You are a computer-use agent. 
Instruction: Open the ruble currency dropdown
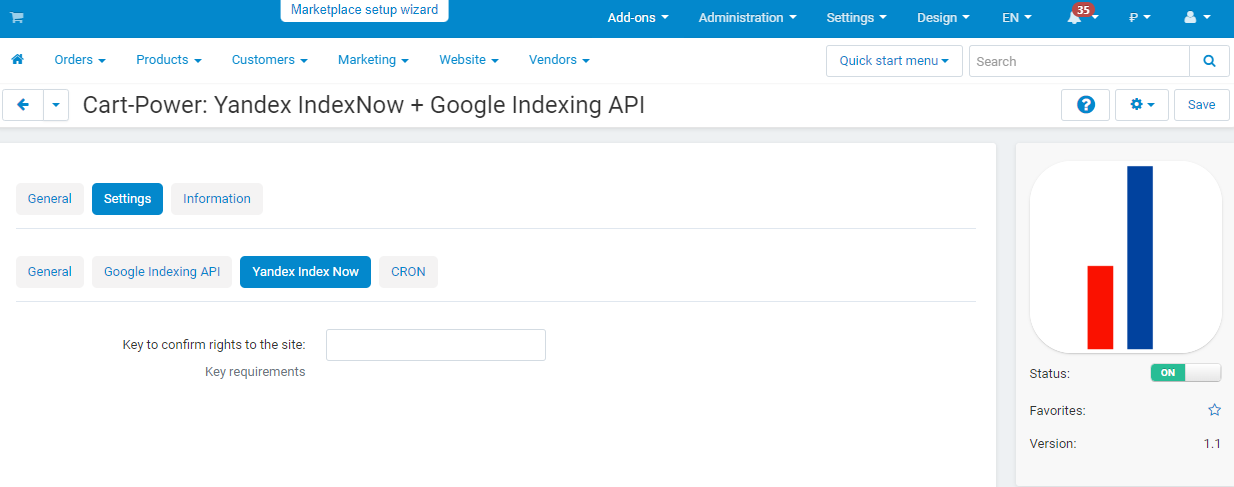(1140, 18)
